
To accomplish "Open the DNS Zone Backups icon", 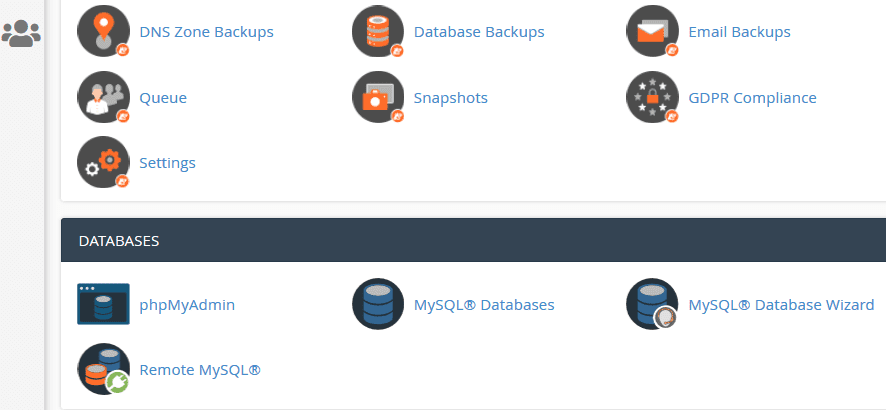I will 103,31.
